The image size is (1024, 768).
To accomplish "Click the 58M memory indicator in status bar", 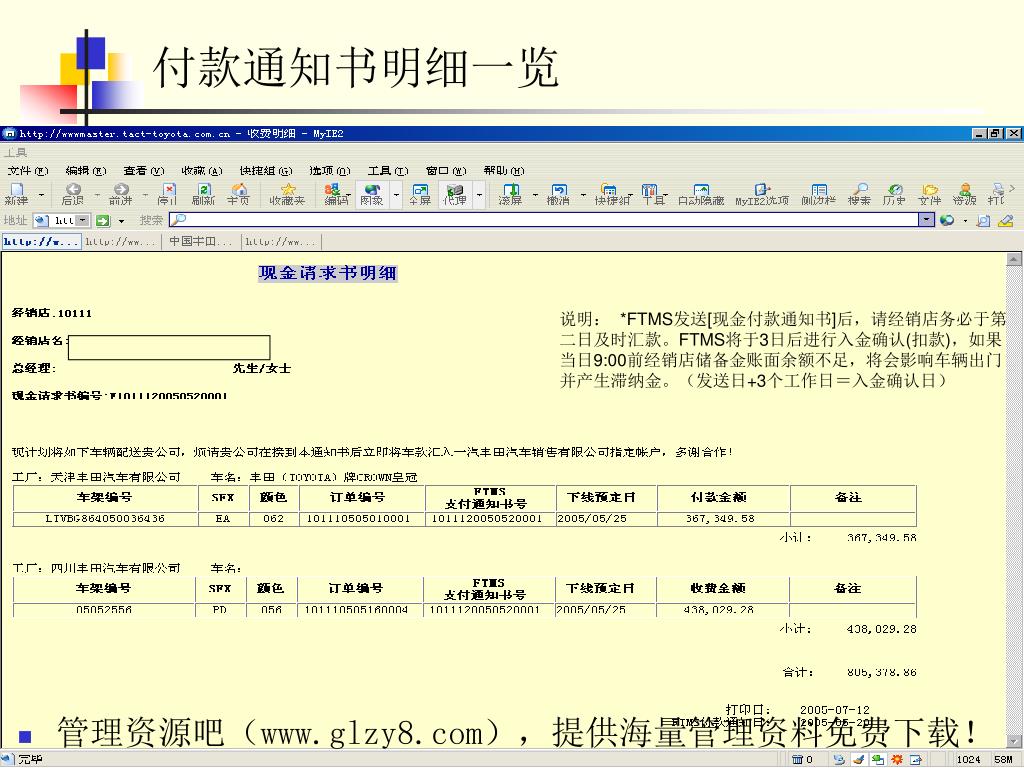I will tap(1003, 760).
